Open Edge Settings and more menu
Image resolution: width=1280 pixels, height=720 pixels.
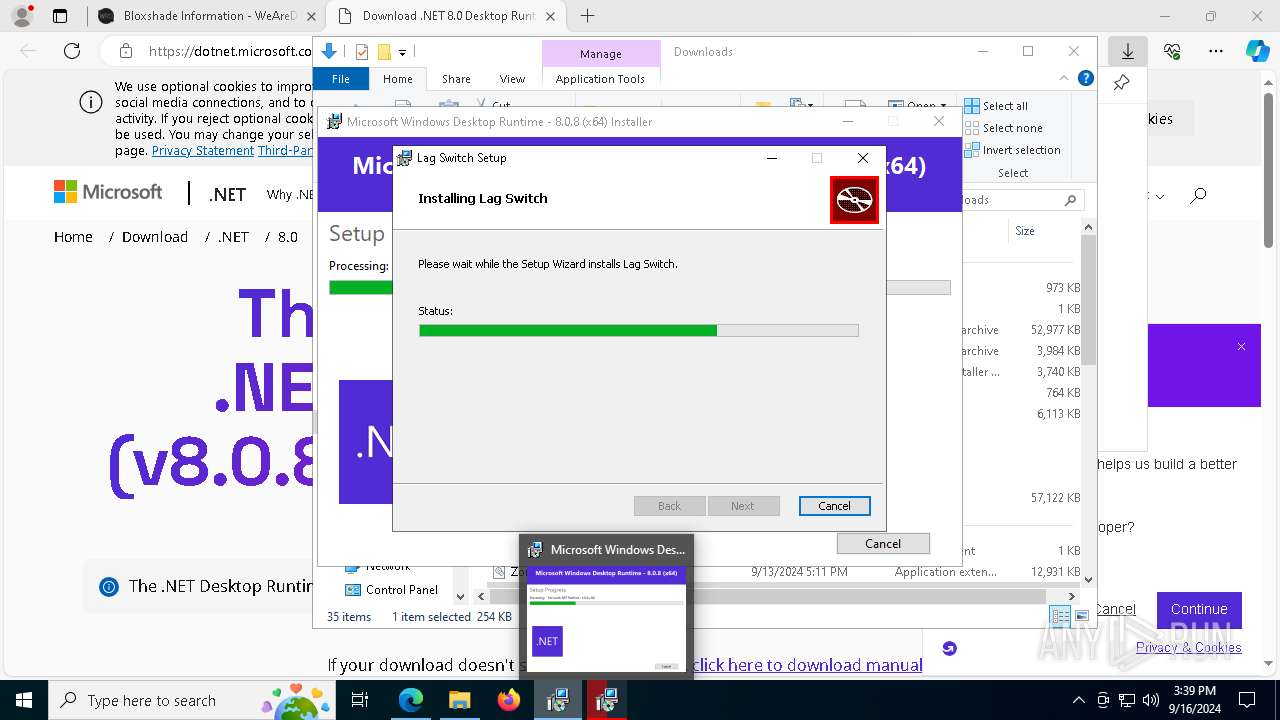click(1215, 51)
